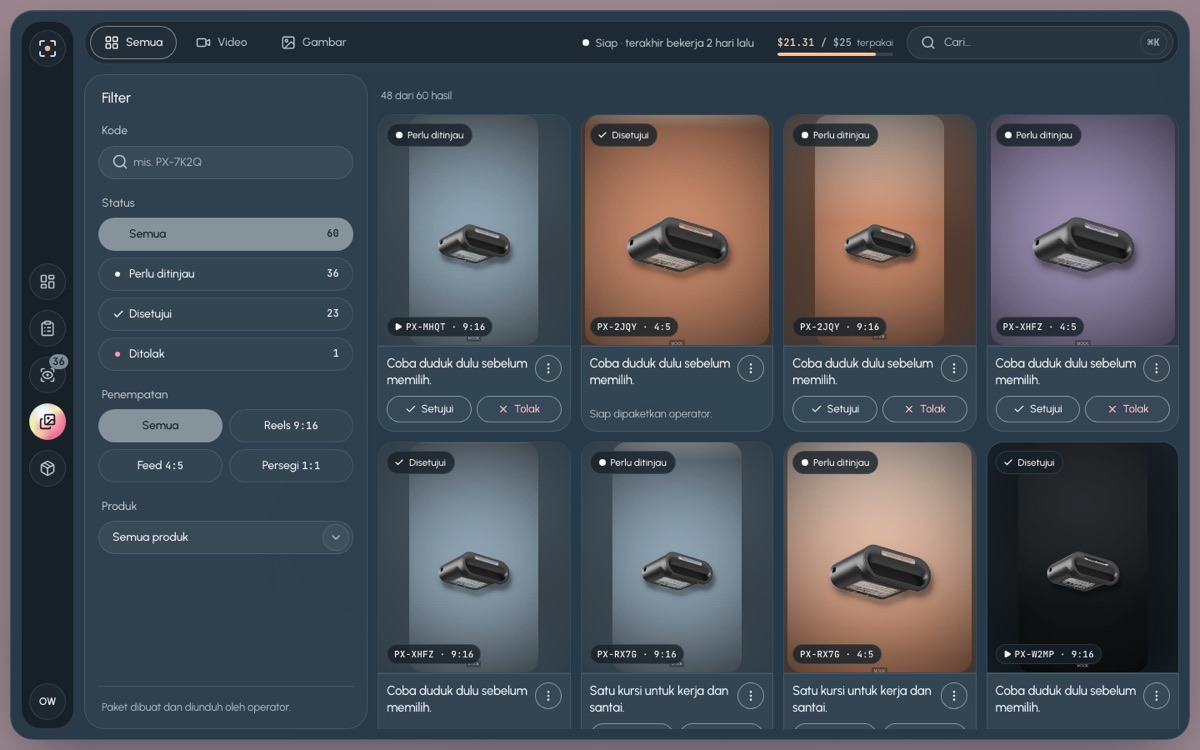Screen dimensions: 1200x750
Task: Click the search magnifier icon in top bar
Action: [928, 42]
